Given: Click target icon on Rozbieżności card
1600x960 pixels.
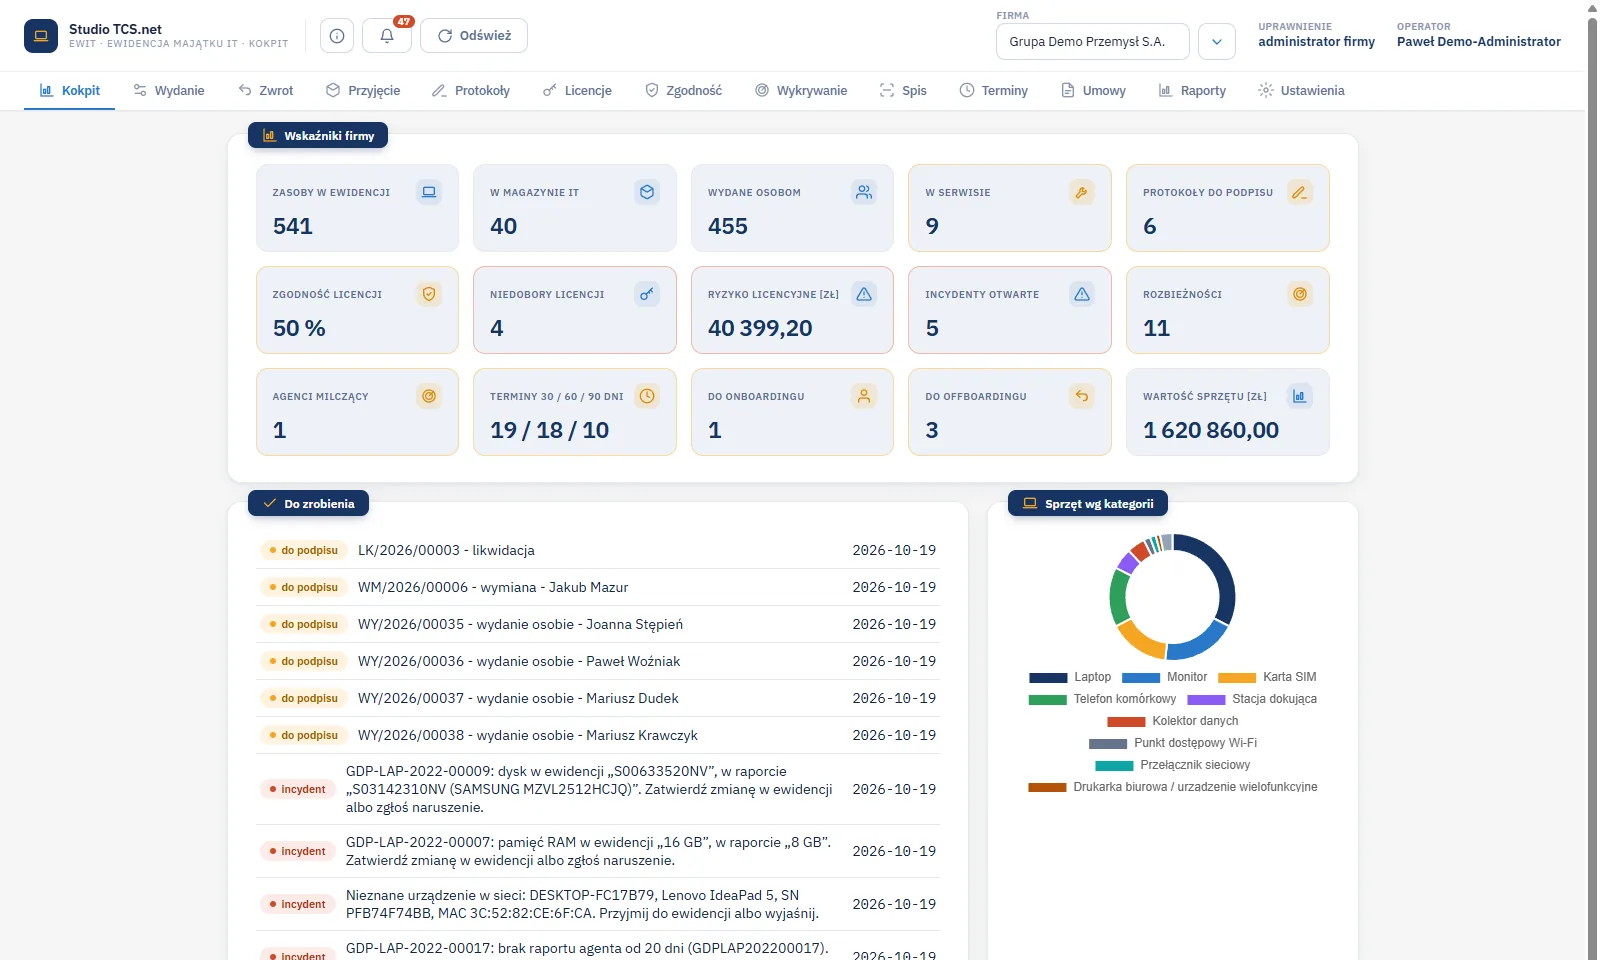Looking at the screenshot, I should click(x=1300, y=294).
